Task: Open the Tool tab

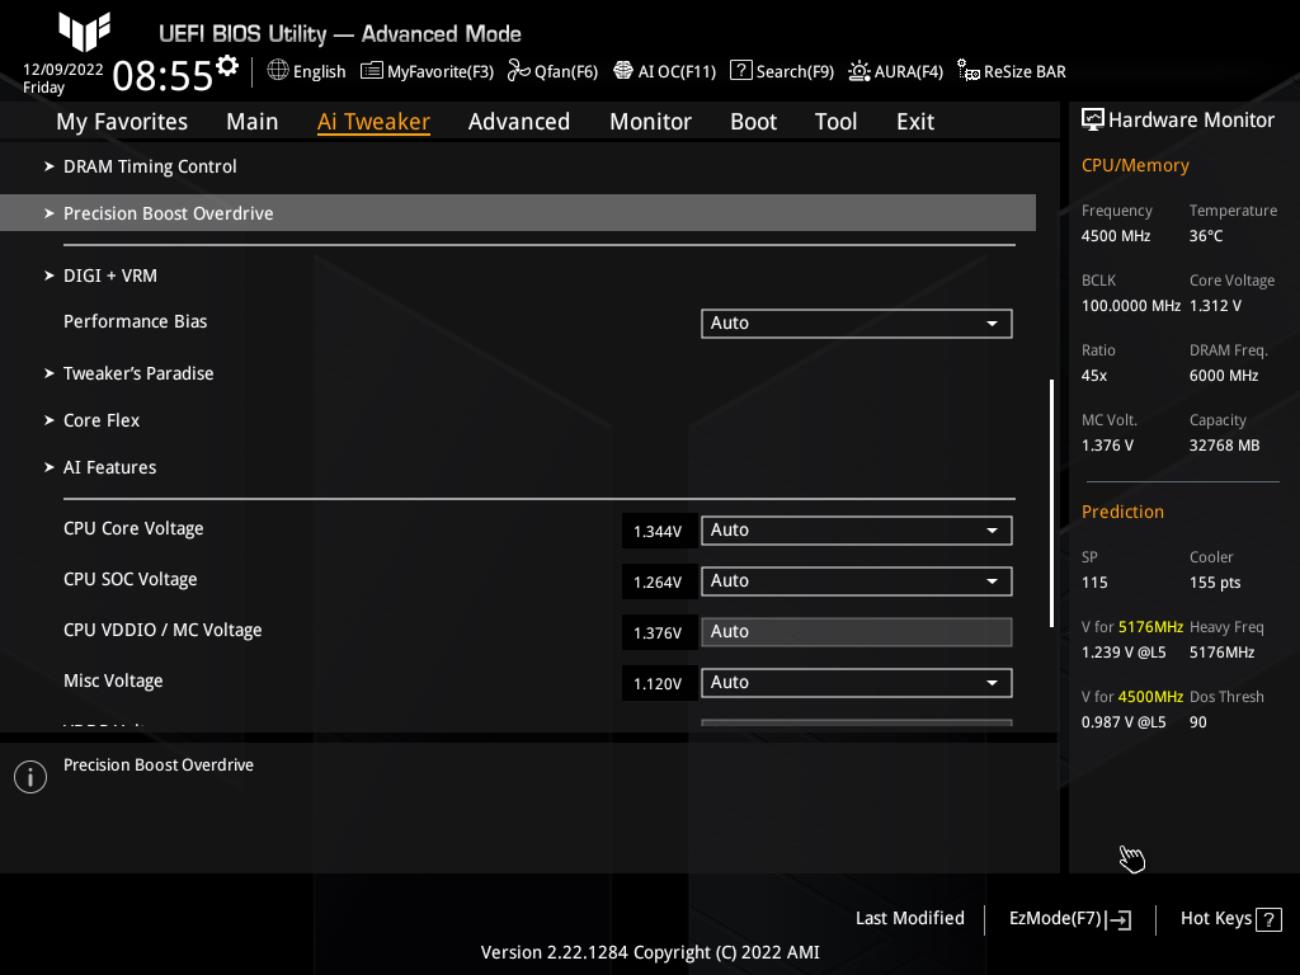Action: coord(836,122)
